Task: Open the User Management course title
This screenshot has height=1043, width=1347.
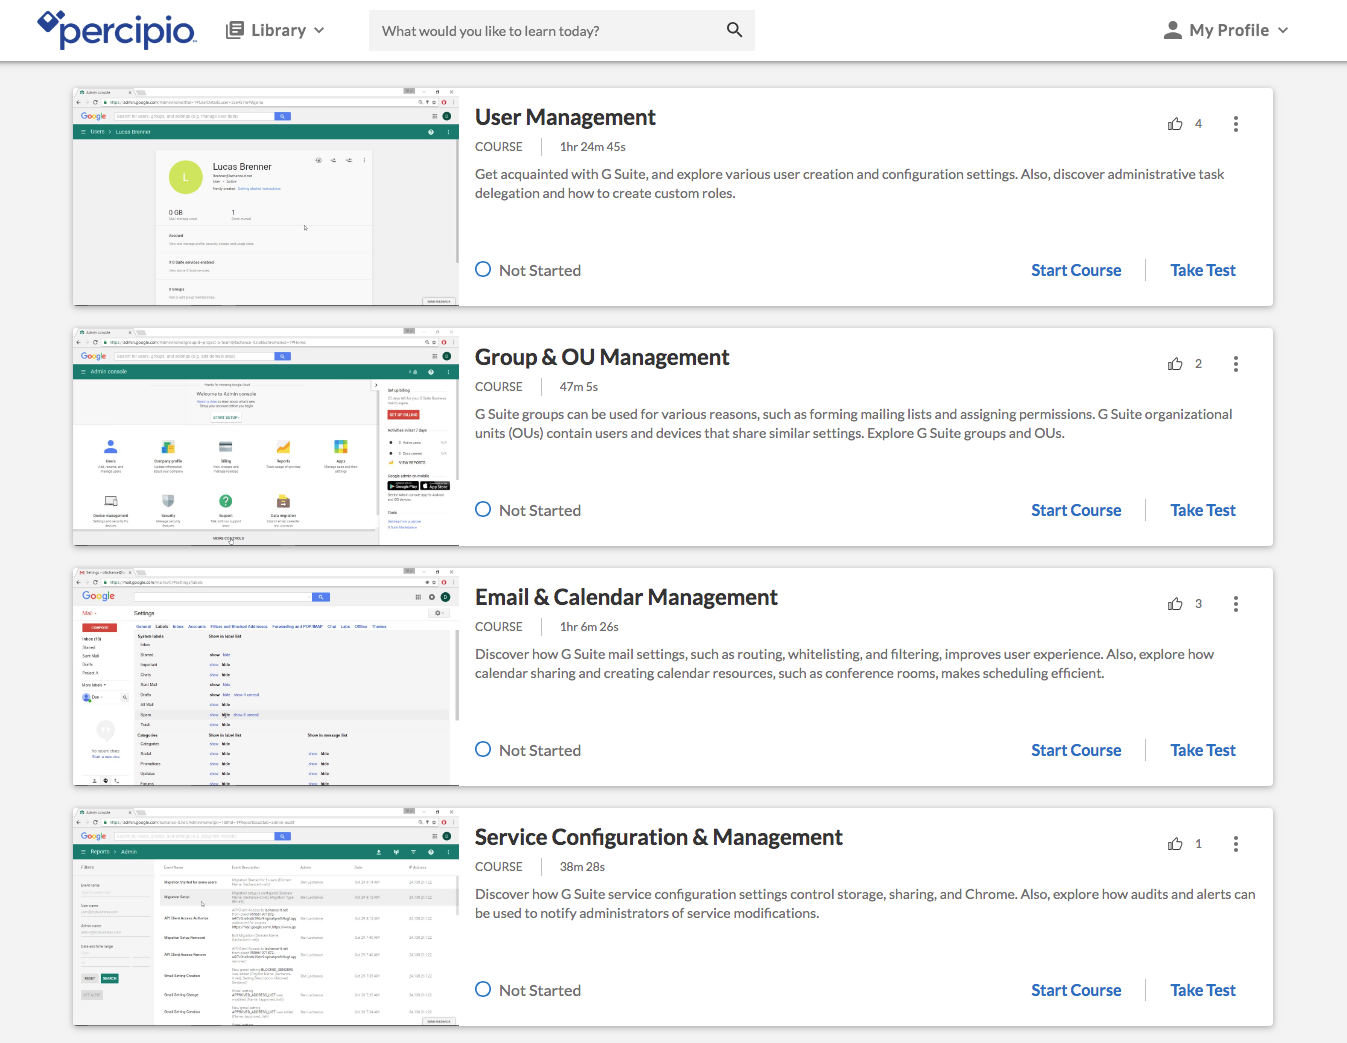Action: click(565, 117)
